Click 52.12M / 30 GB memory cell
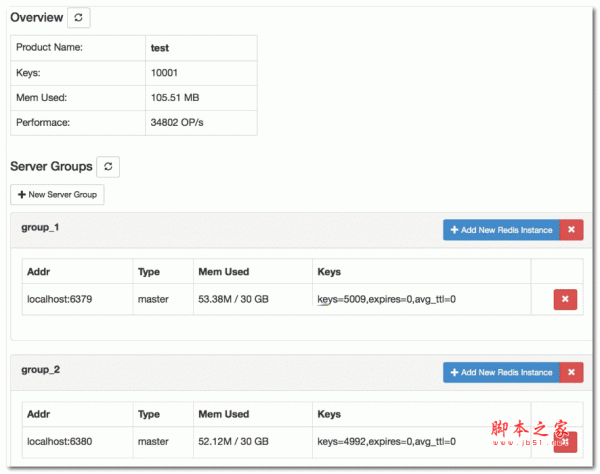Image resolution: width=600 pixels, height=474 pixels. [x=253, y=442]
